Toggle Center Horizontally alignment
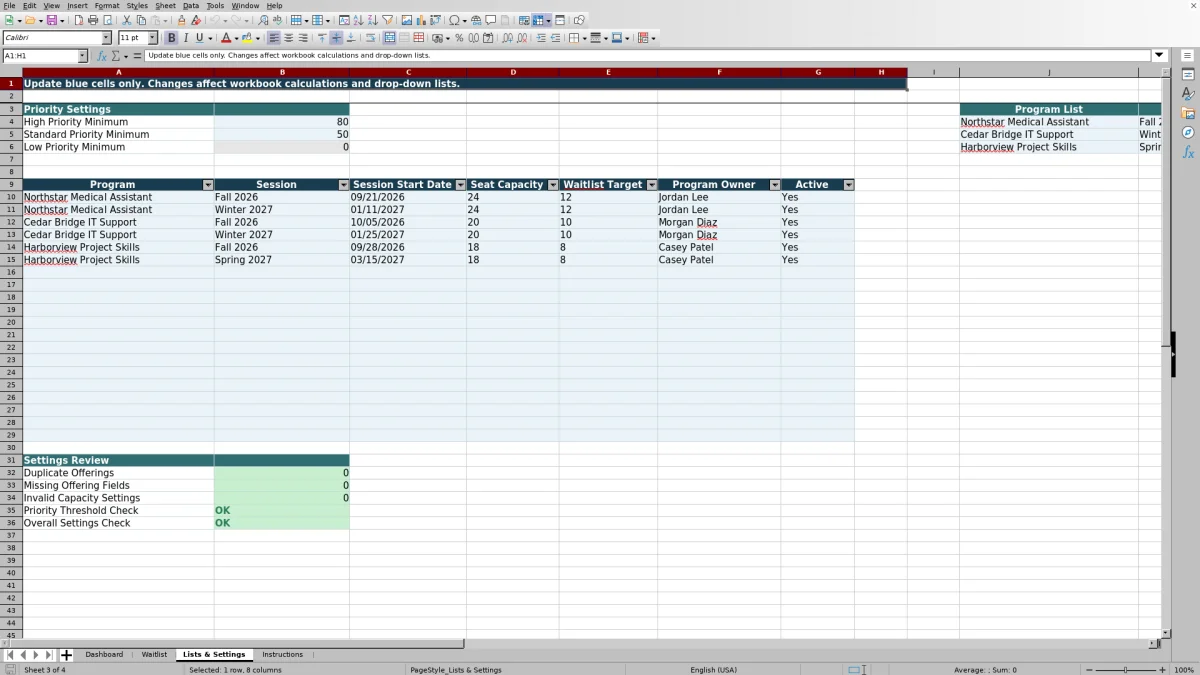This screenshot has height=675, width=1200. point(288,38)
